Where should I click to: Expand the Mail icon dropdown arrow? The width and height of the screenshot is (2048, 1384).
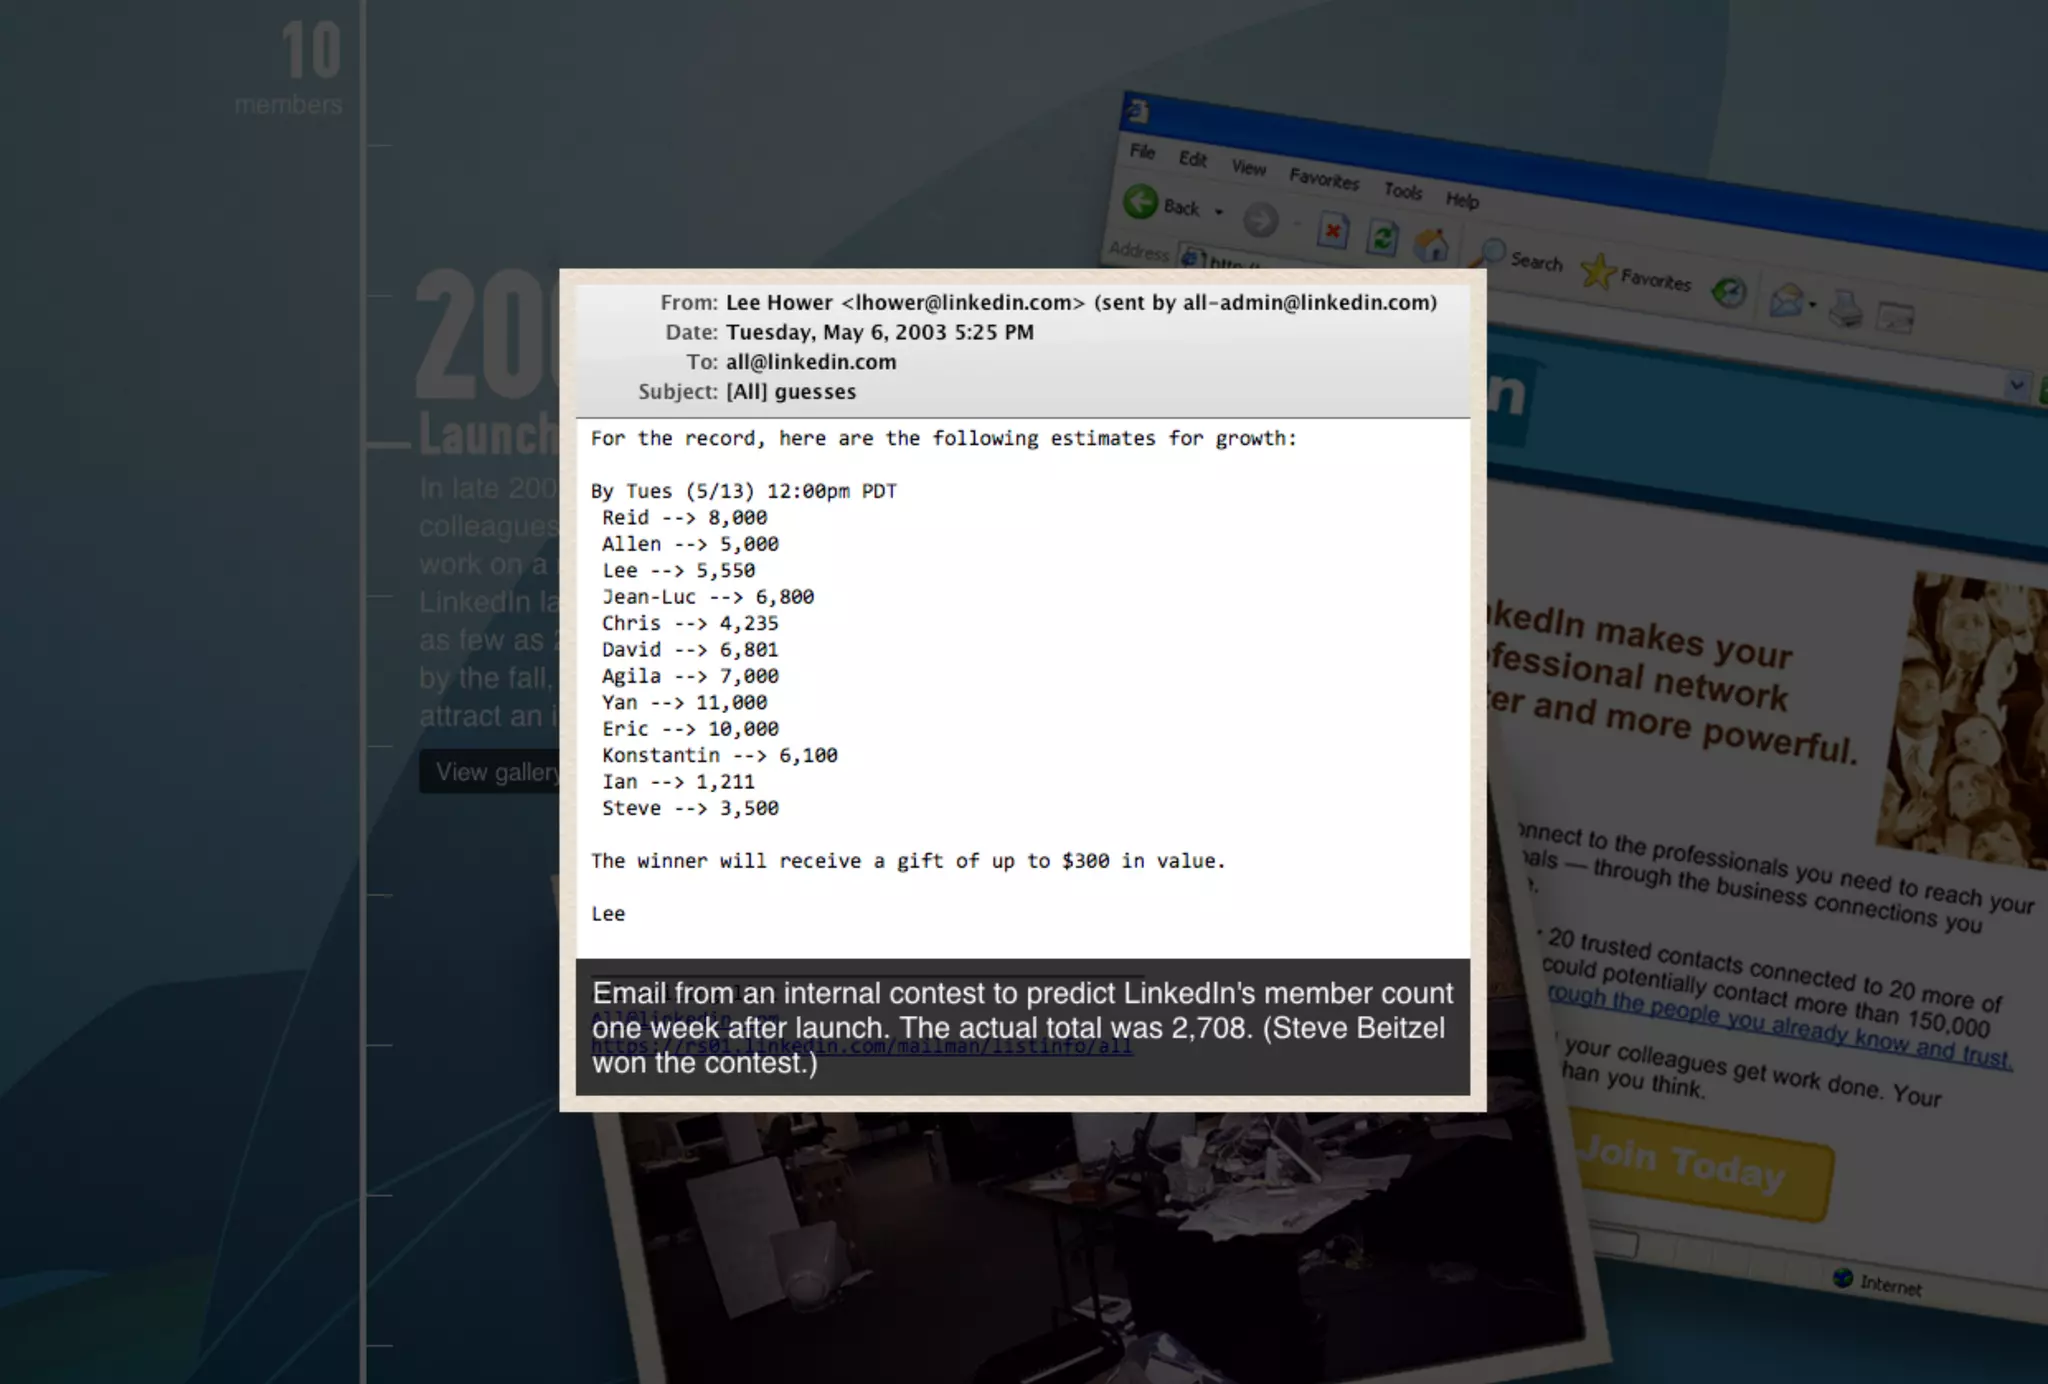1812,304
